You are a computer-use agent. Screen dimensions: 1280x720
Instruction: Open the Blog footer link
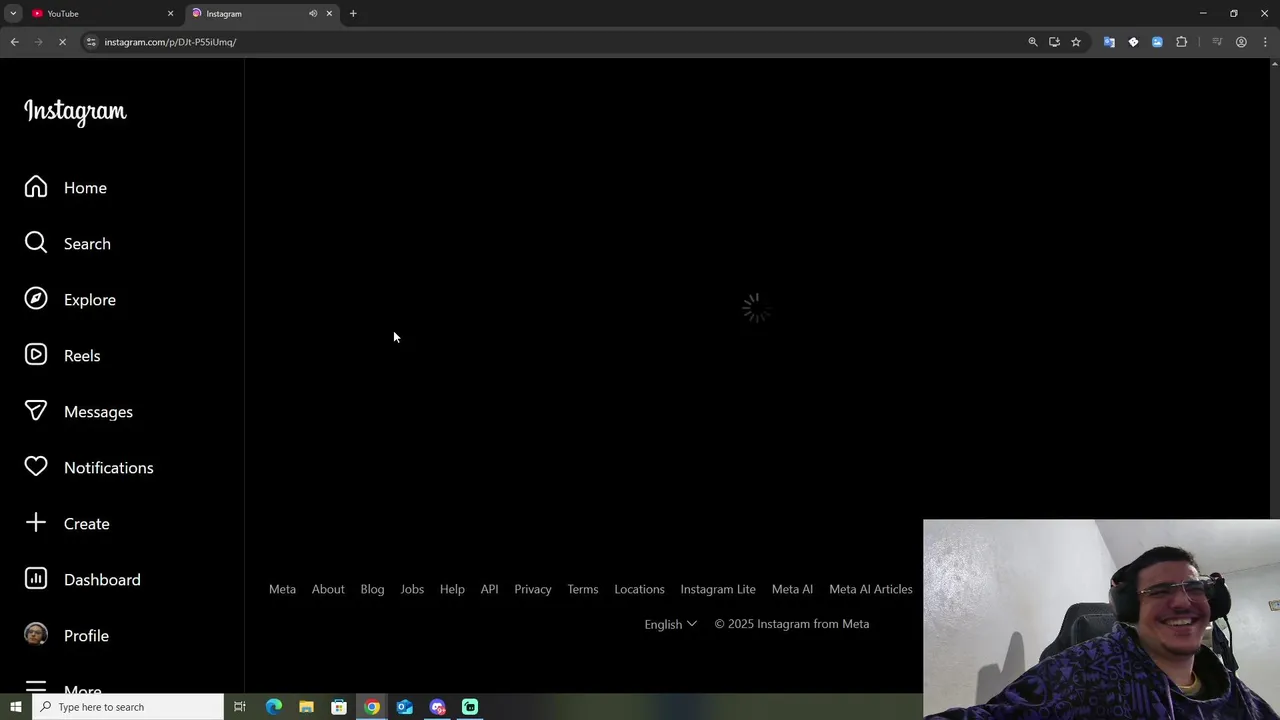[x=372, y=589]
